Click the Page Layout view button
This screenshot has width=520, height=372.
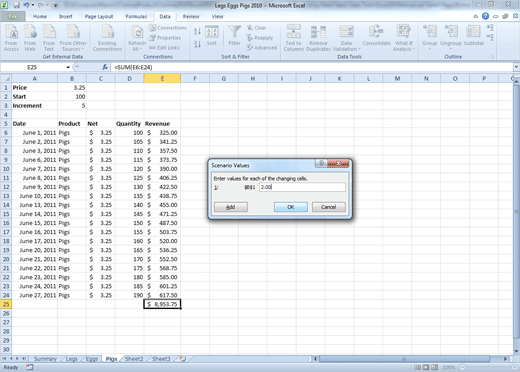[426, 367]
